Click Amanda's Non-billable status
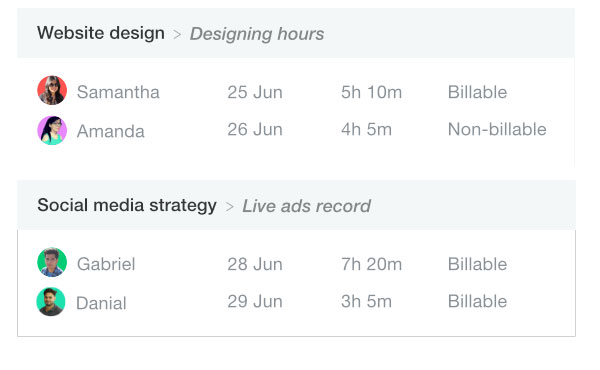The width and height of the screenshot is (600, 370). [x=497, y=129]
